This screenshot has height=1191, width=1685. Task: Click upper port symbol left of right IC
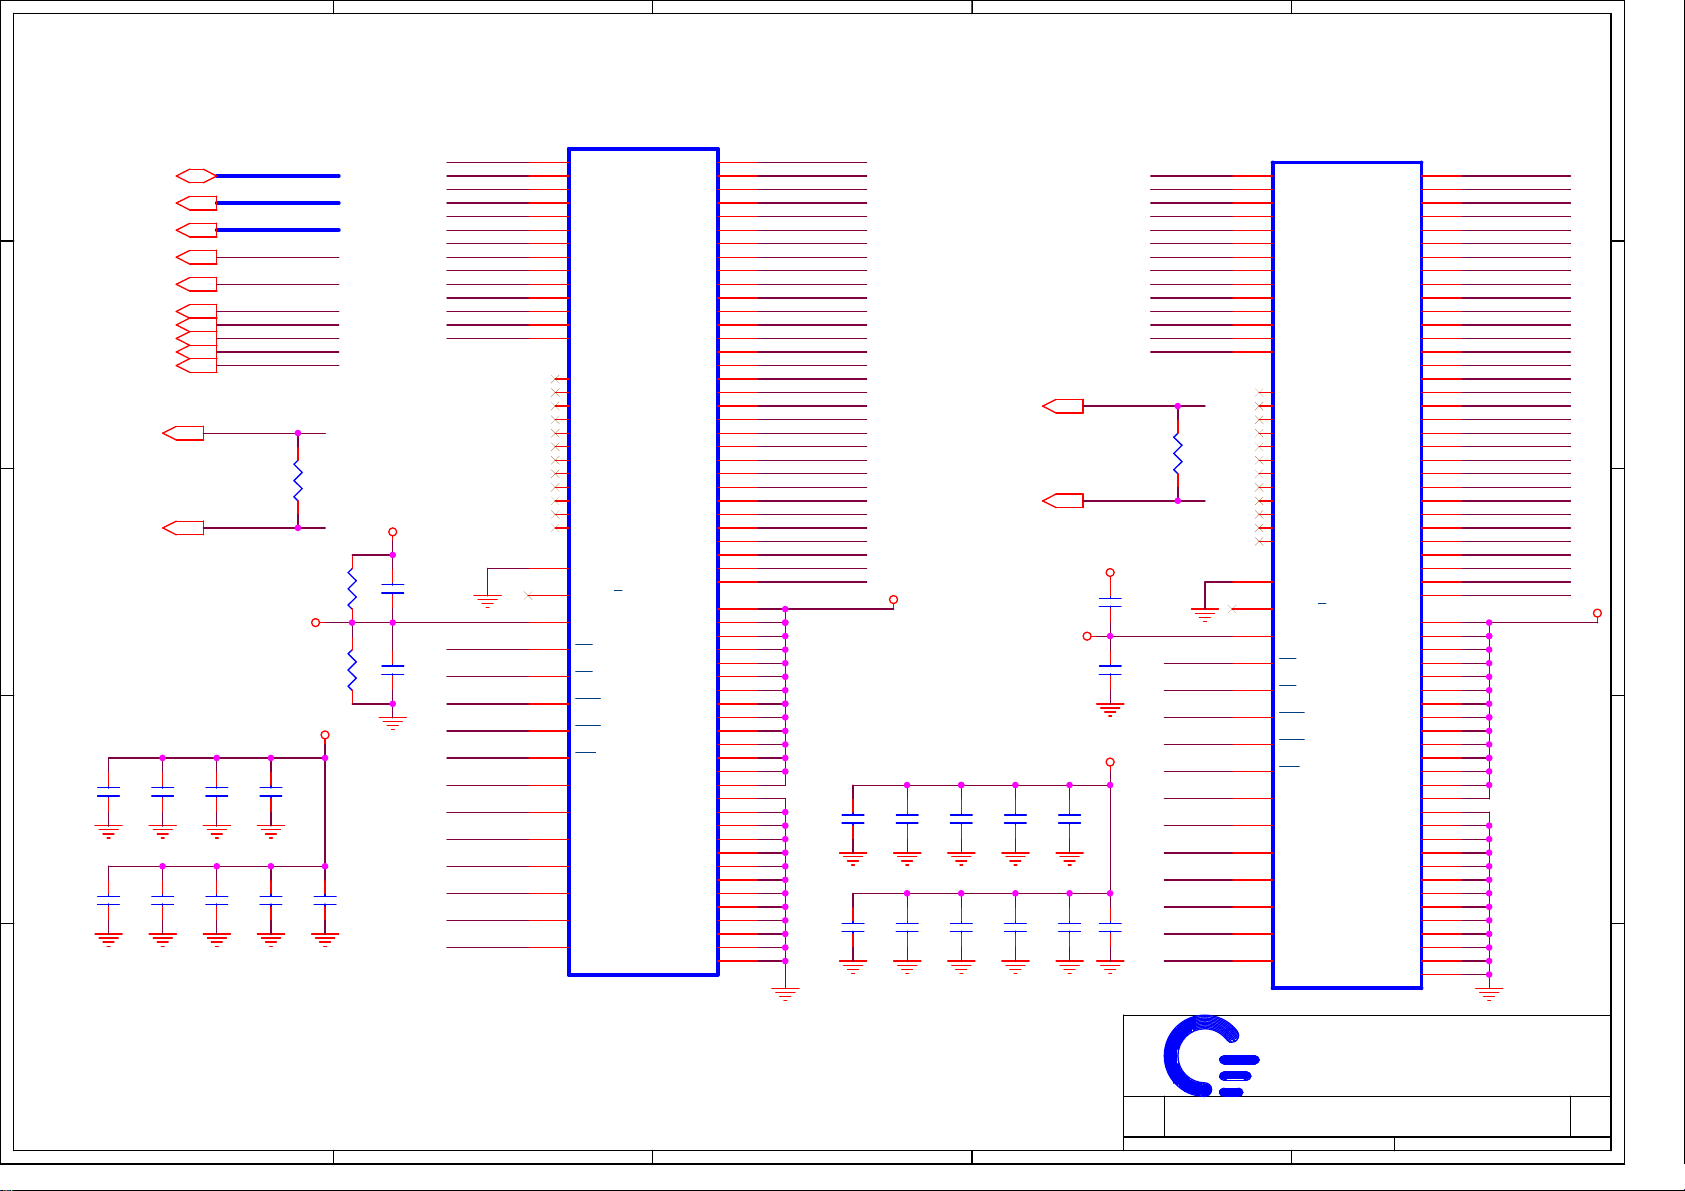1063,406
